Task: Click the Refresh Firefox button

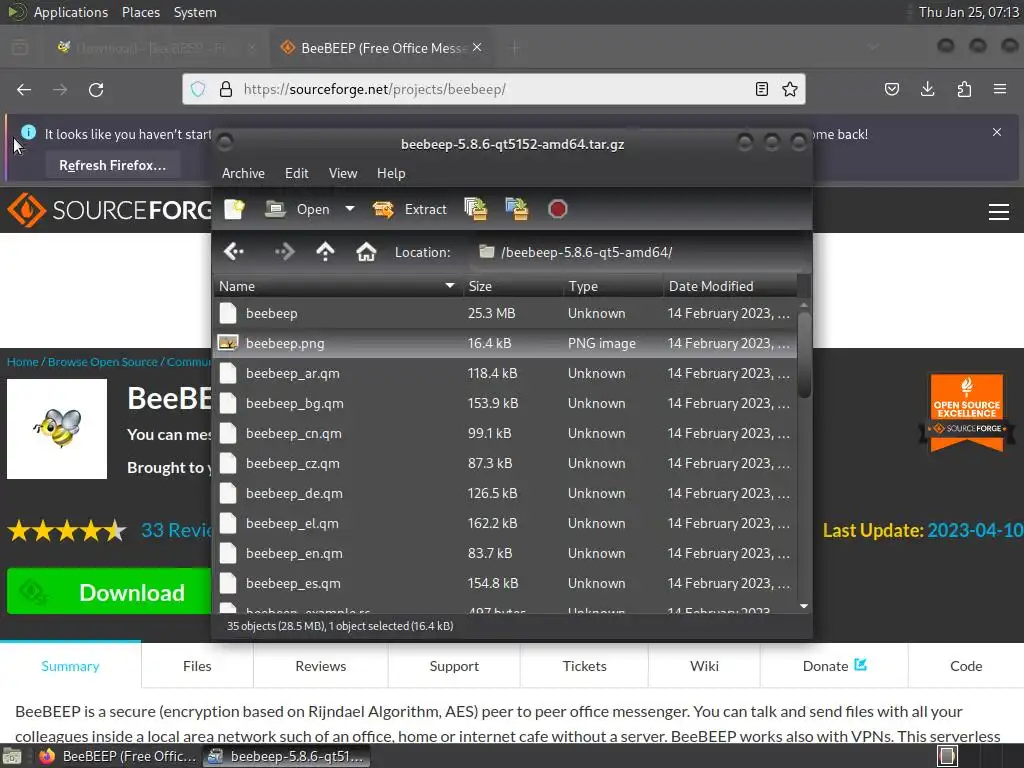Action: pos(112,165)
